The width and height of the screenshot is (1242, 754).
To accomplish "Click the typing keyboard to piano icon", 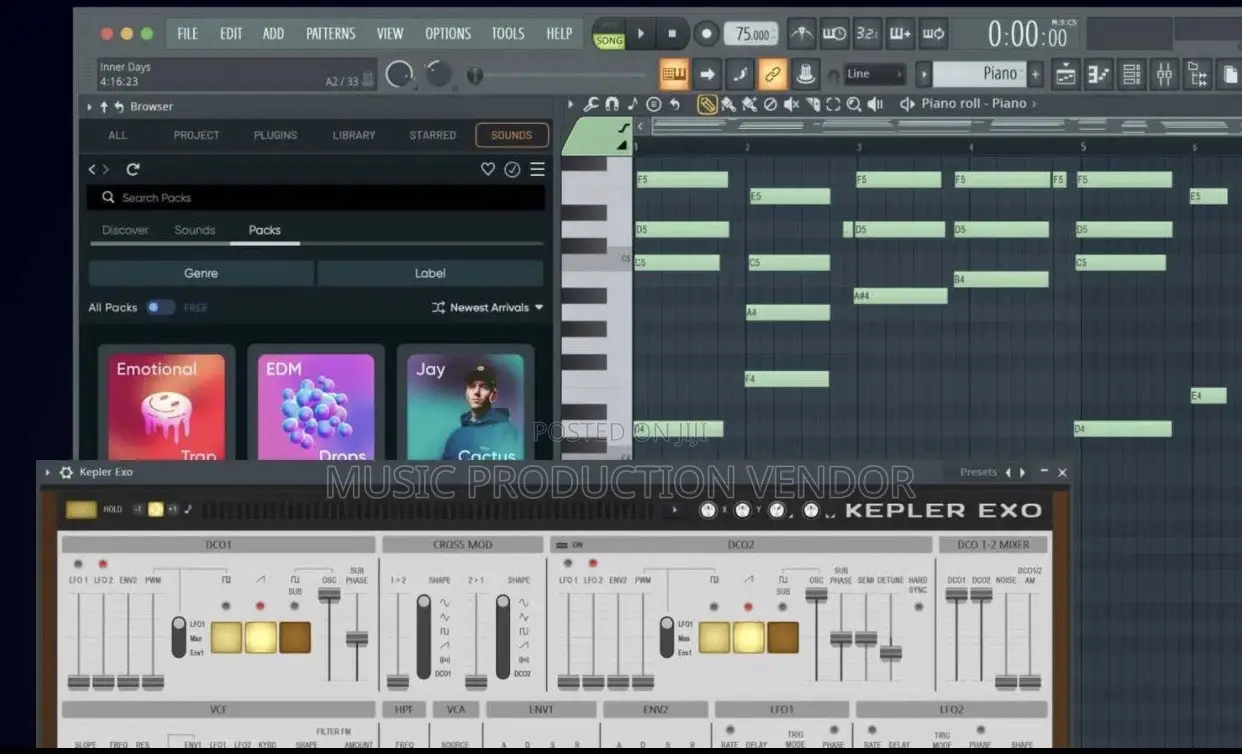I will click(675, 73).
